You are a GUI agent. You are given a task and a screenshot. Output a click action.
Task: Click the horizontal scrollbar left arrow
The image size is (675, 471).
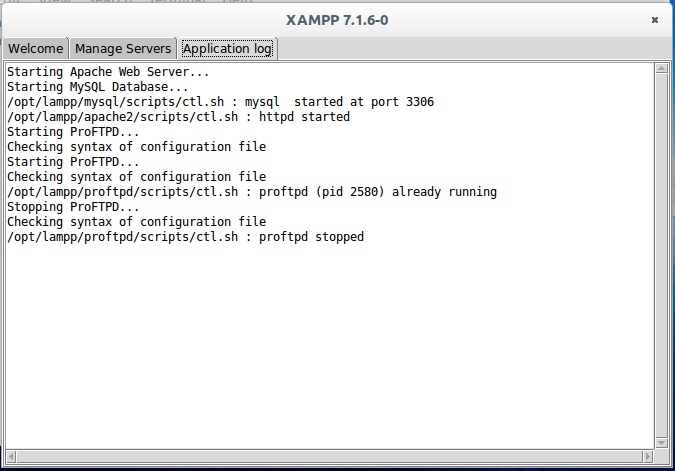(11, 456)
